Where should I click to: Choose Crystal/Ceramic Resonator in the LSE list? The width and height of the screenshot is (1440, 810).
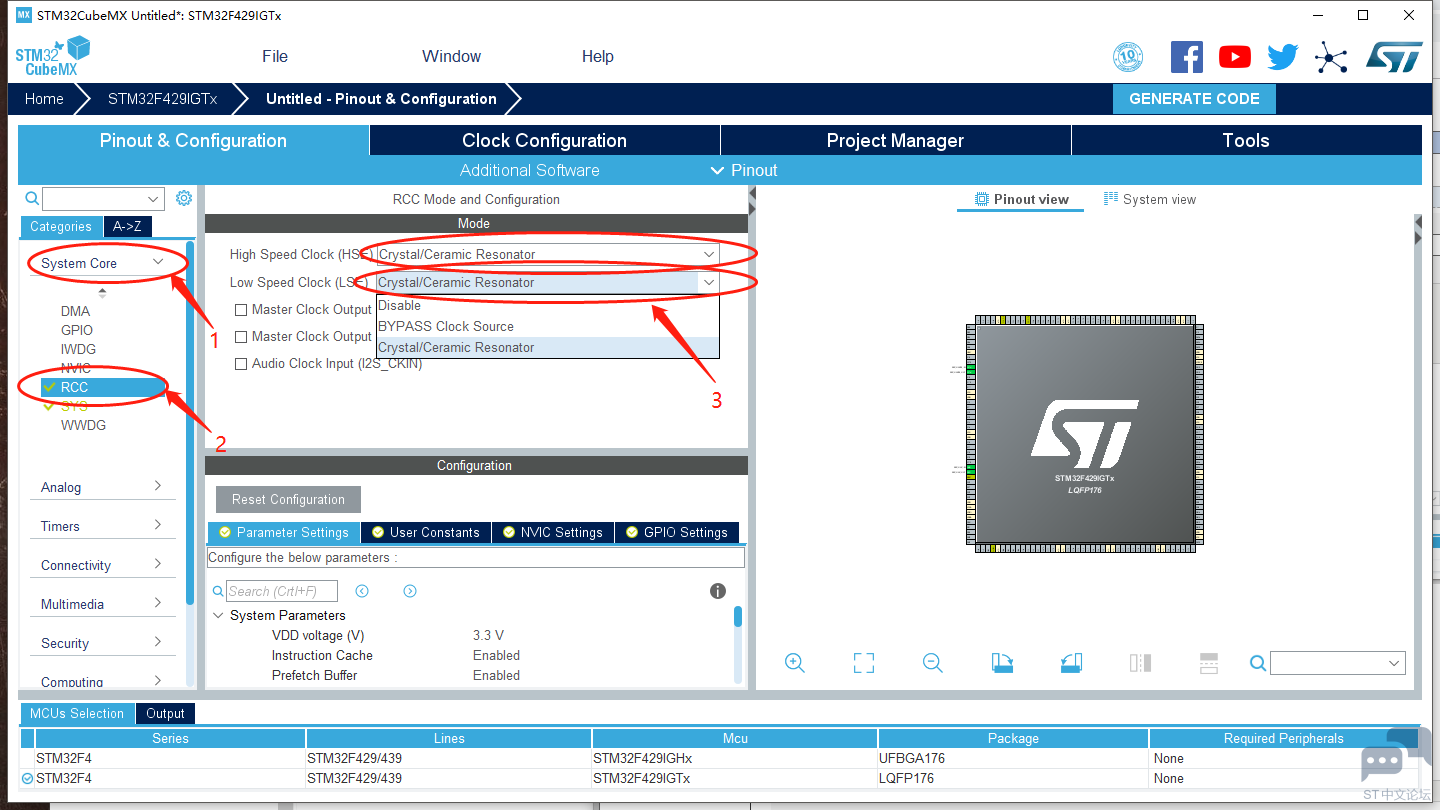tap(548, 347)
